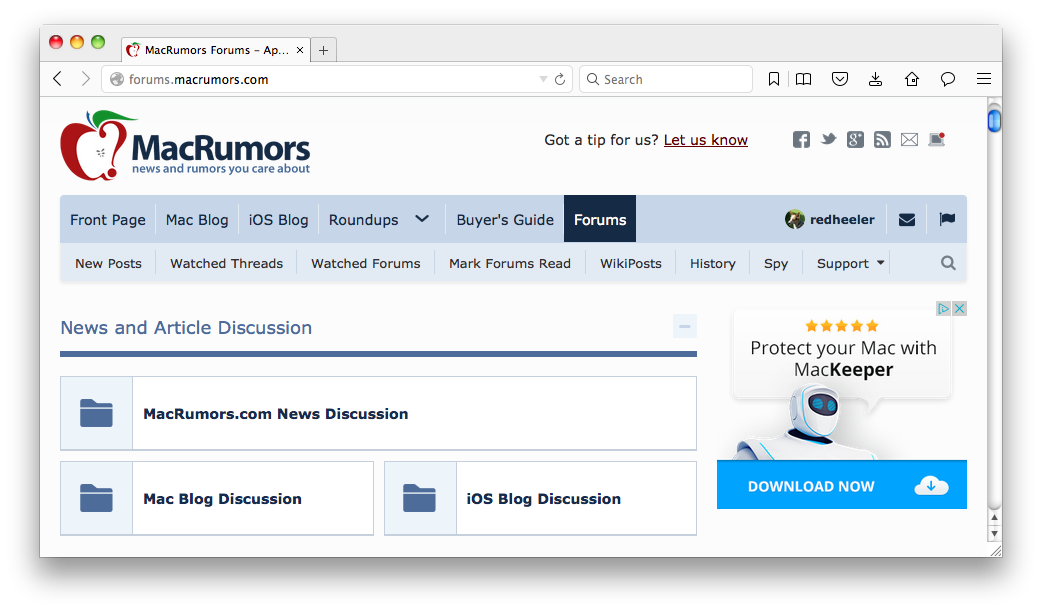The image size is (1042, 612).
Task: Expand the Roundups dropdown chevron
Action: click(422, 219)
